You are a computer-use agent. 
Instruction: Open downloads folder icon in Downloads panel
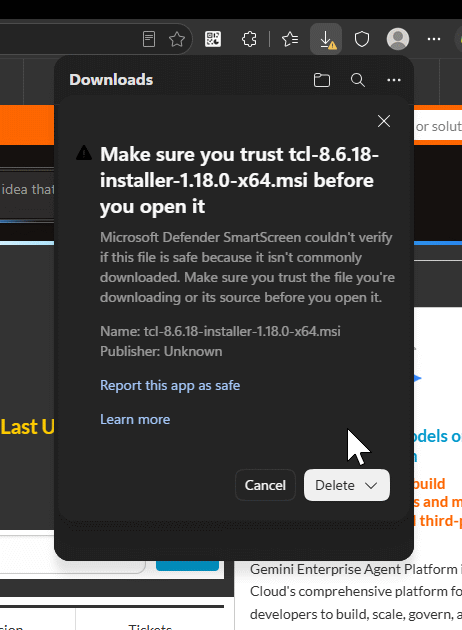click(322, 80)
